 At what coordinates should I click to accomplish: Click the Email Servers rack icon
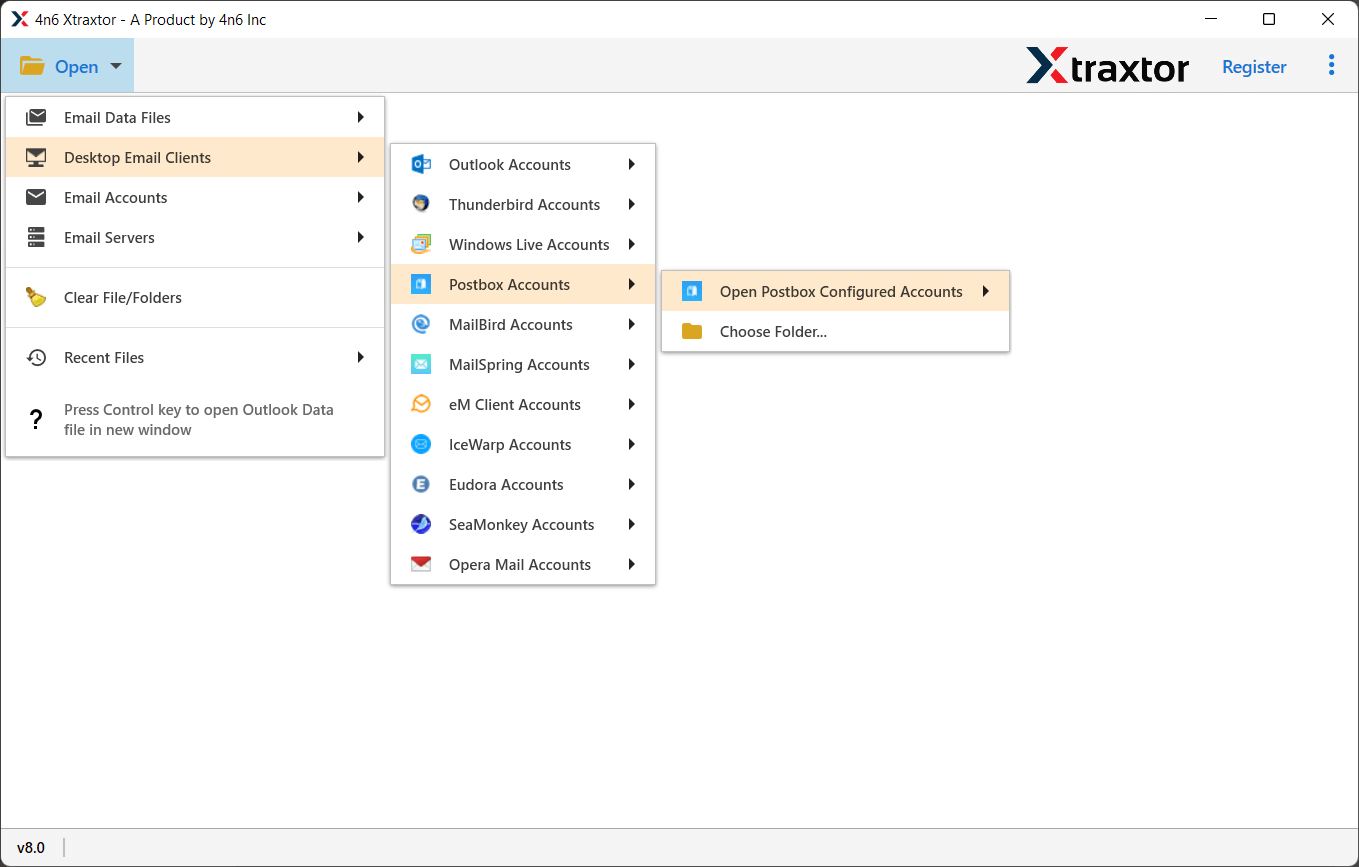36,237
